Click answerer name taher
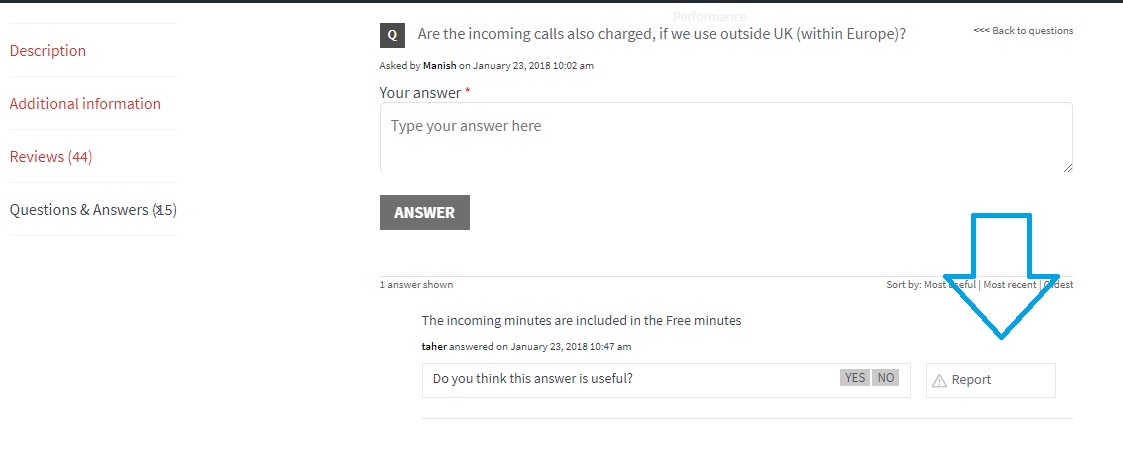This screenshot has width=1123, height=451. click(434, 346)
